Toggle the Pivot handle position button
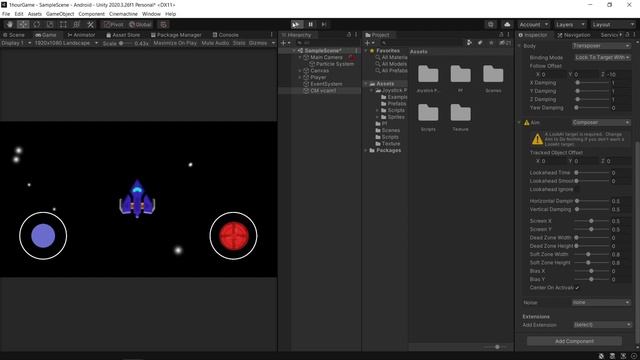Viewport: 640px width, 360px height. pos(113,24)
